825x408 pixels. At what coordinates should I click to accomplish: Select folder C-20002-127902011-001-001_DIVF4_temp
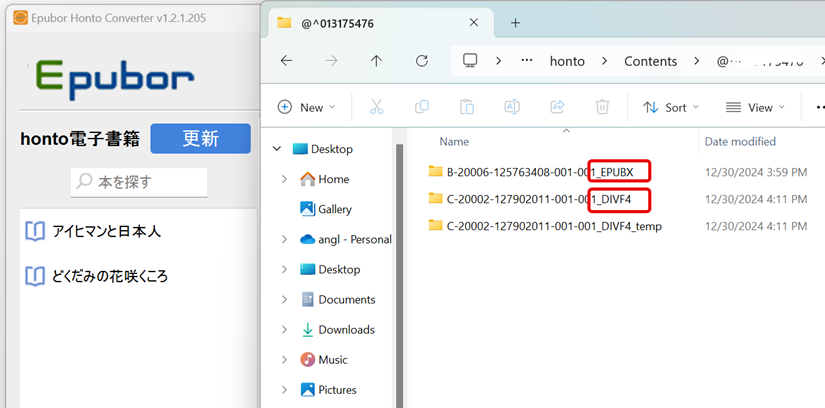coord(554,226)
